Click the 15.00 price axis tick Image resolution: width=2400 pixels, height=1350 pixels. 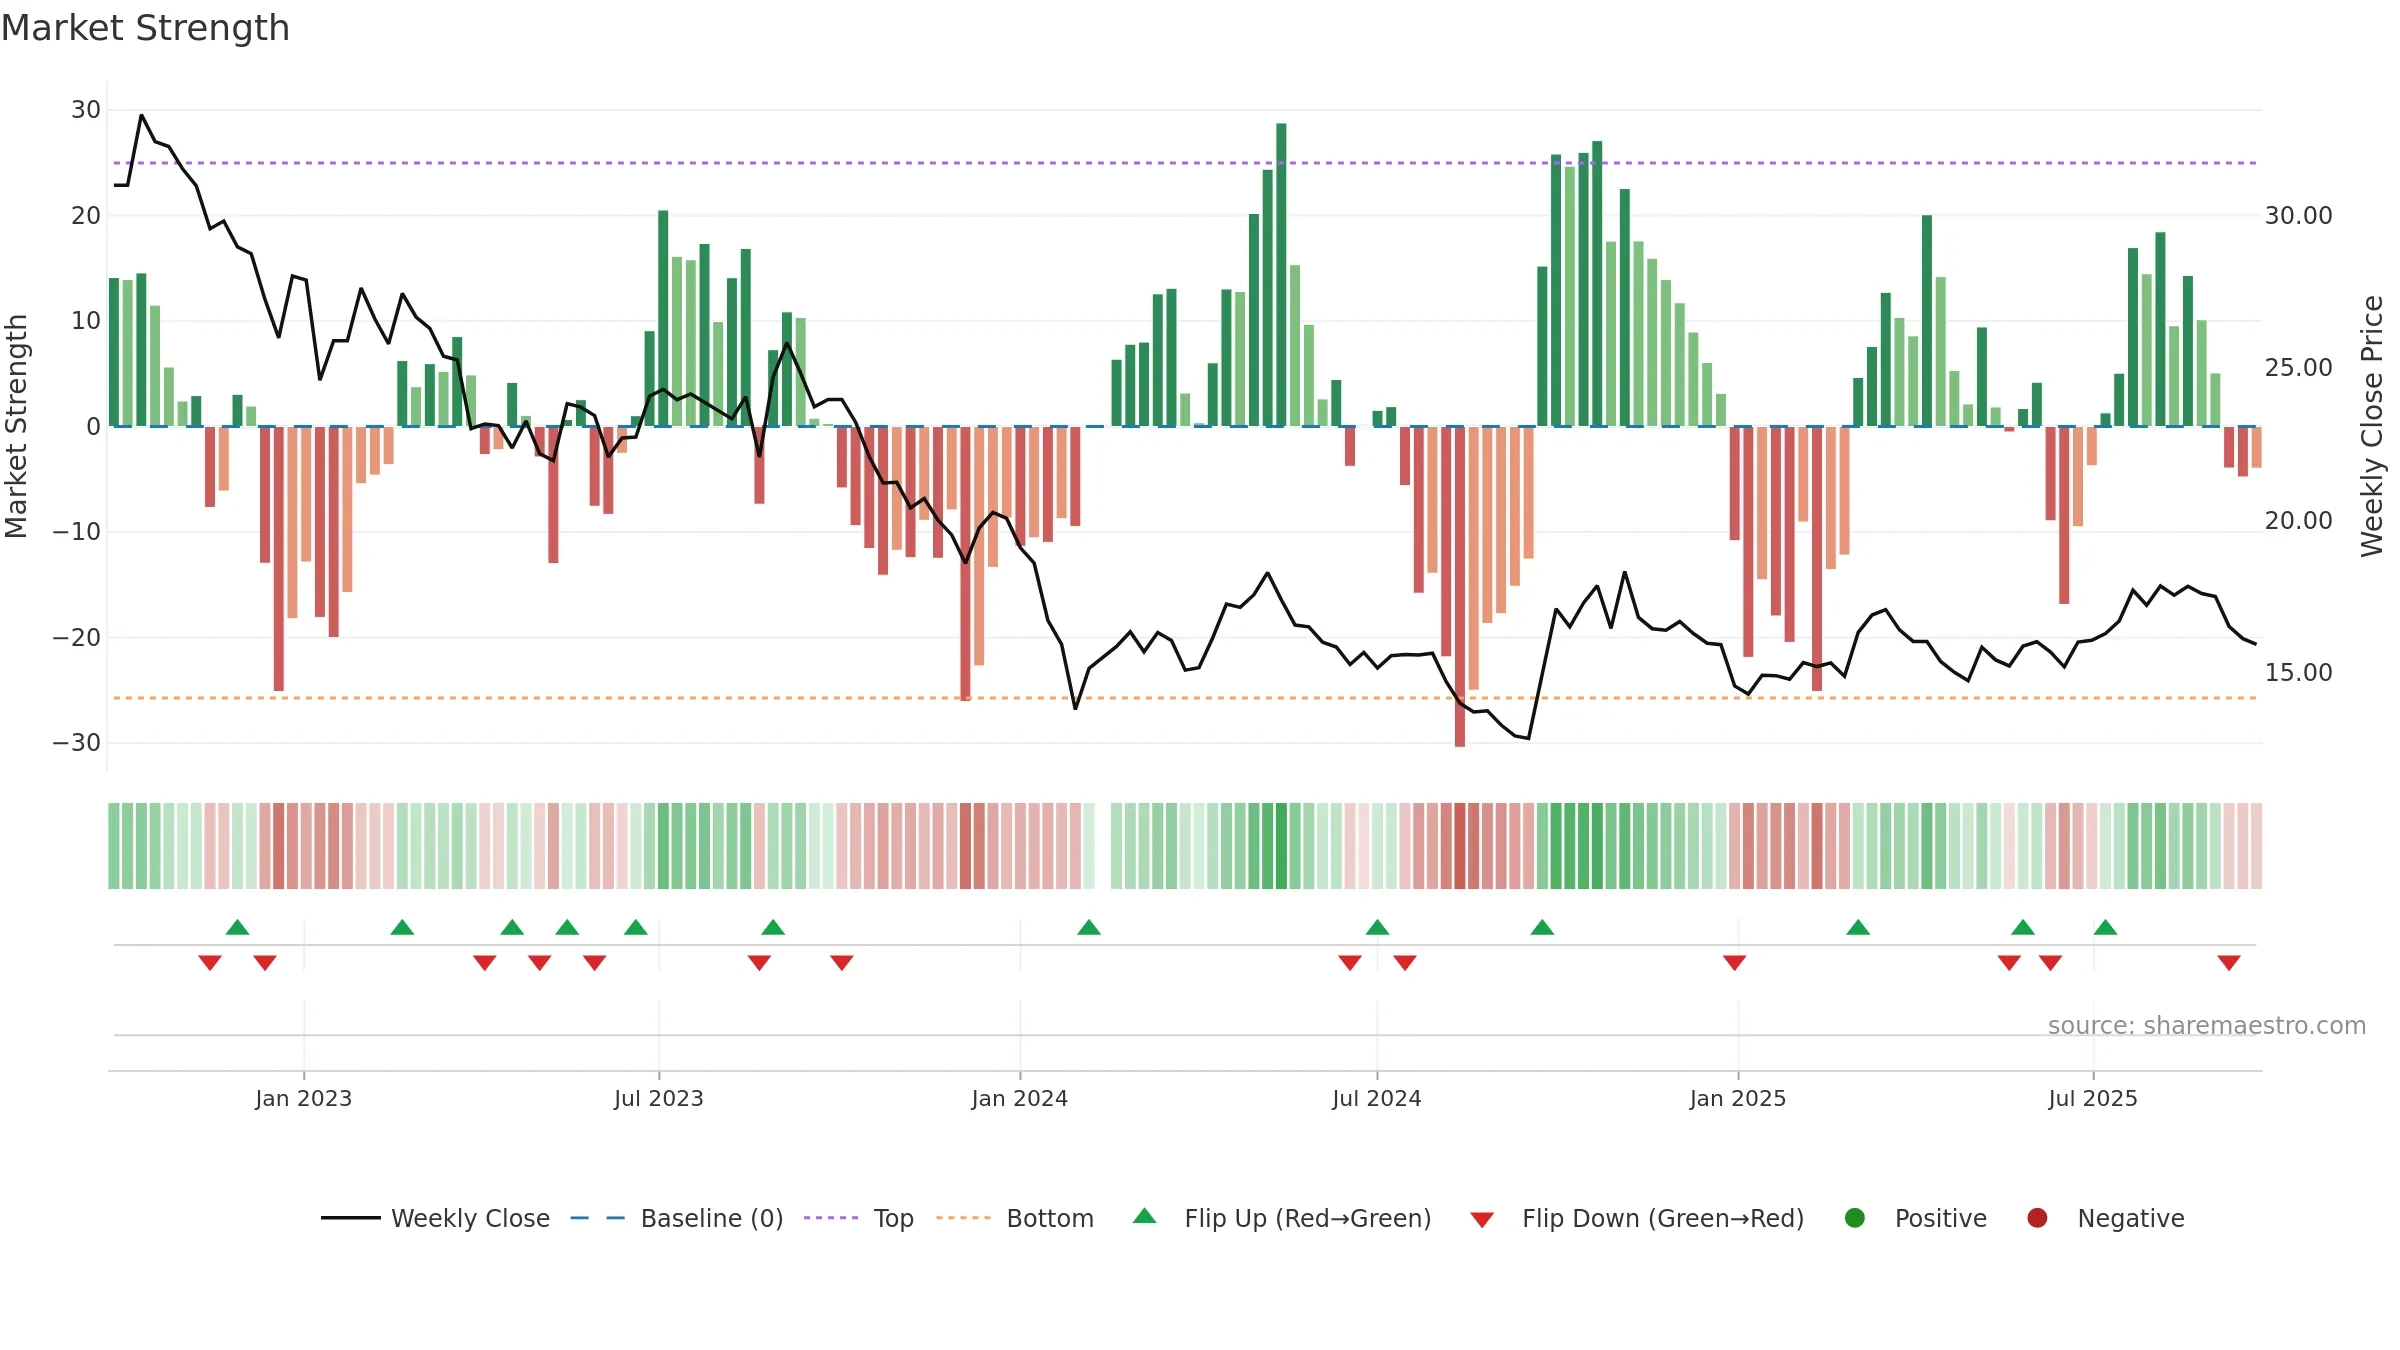(2299, 673)
